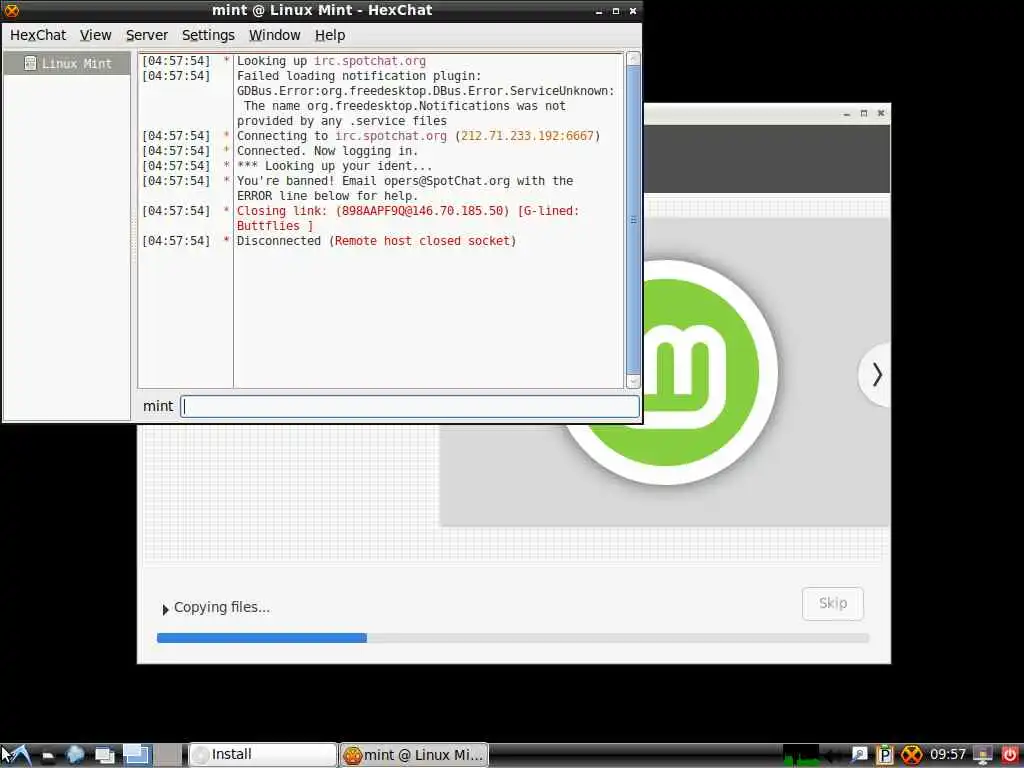The height and width of the screenshot is (768, 1024).
Task: Click the 'Remote host closed socket' text
Action: [423, 241]
